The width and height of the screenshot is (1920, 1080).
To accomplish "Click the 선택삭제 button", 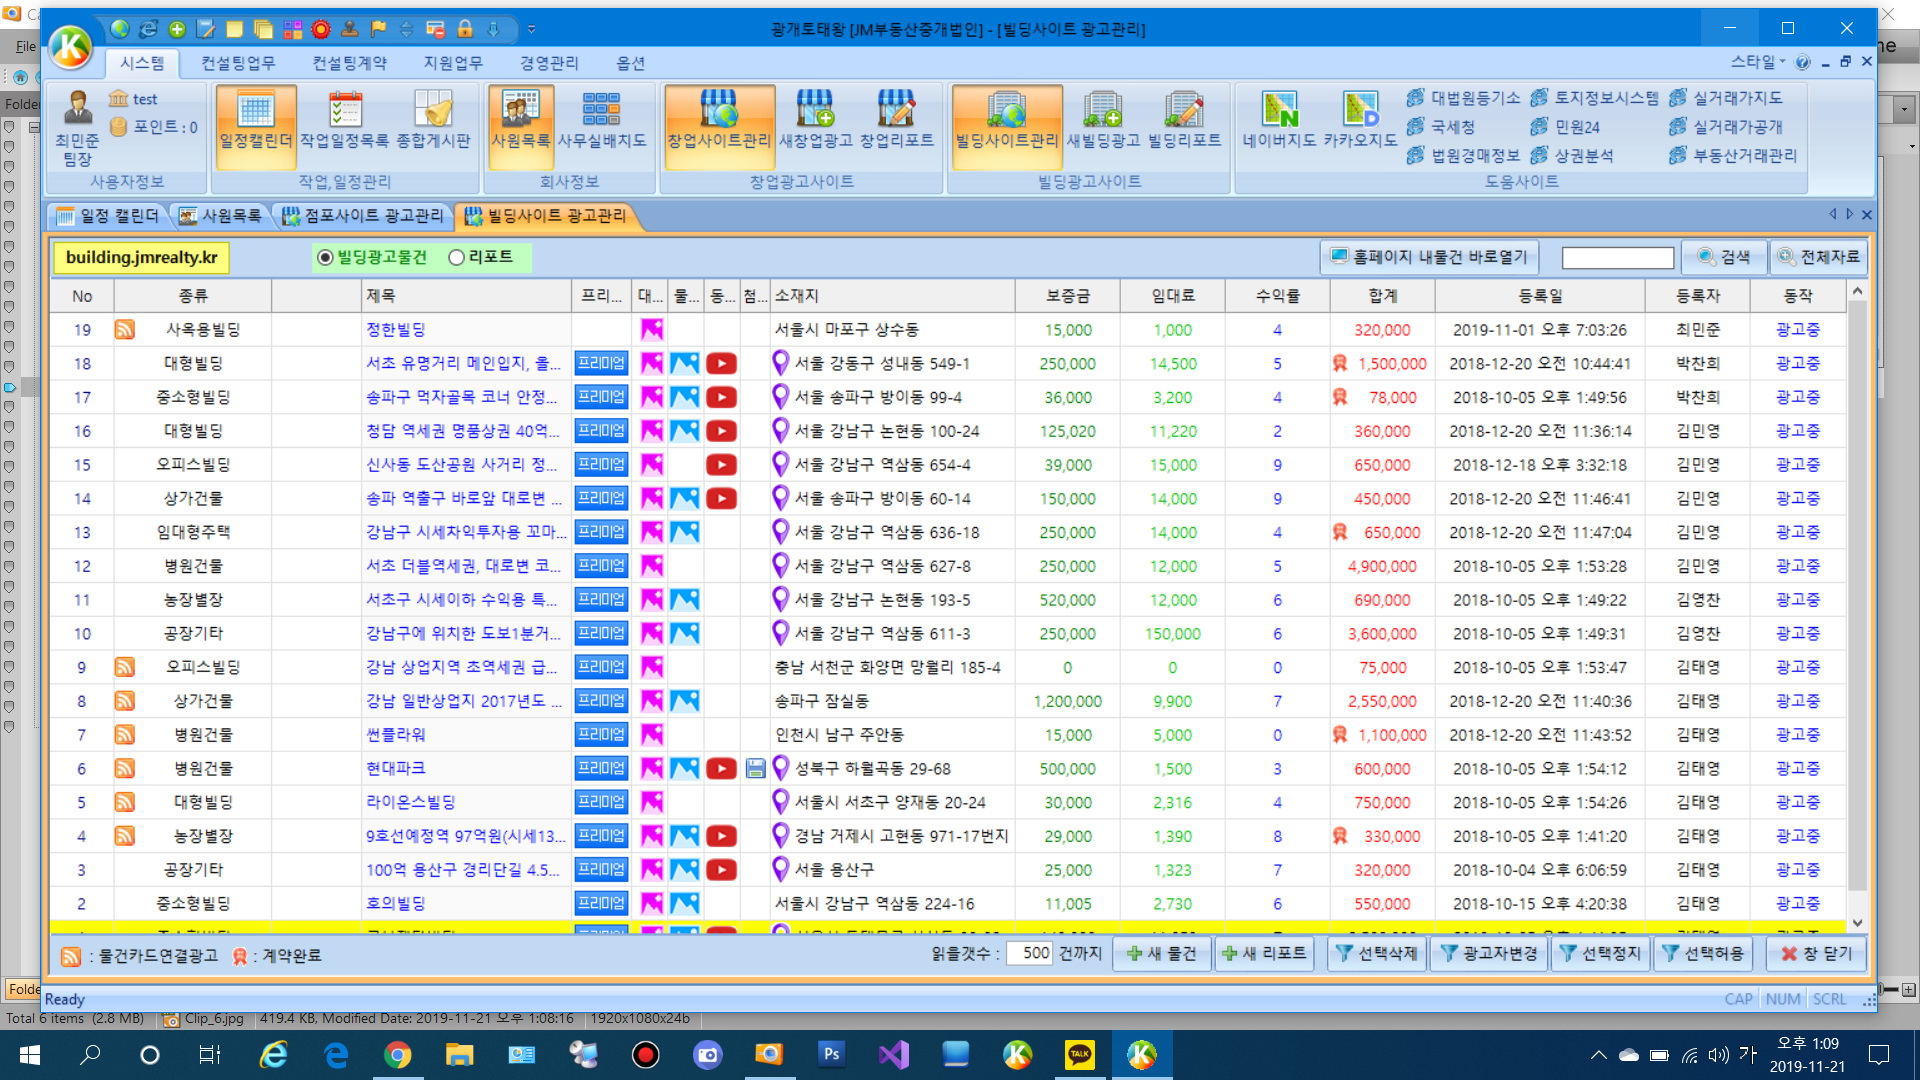I will 1376,954.
